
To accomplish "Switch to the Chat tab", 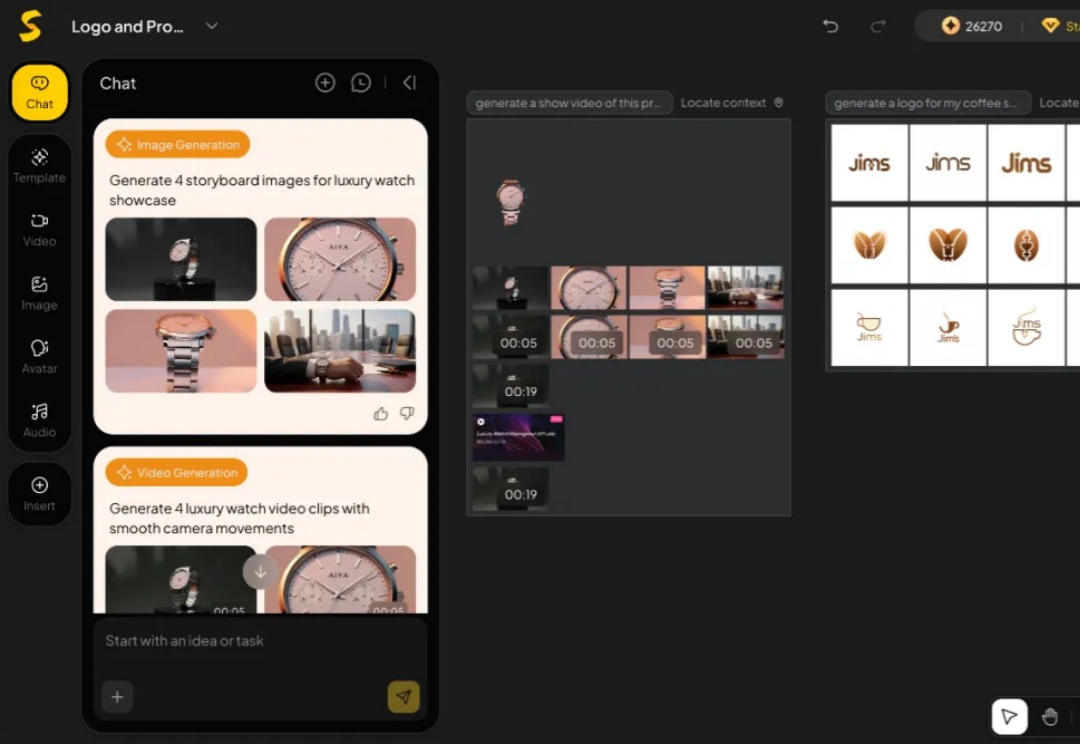I will pos(40,92).
